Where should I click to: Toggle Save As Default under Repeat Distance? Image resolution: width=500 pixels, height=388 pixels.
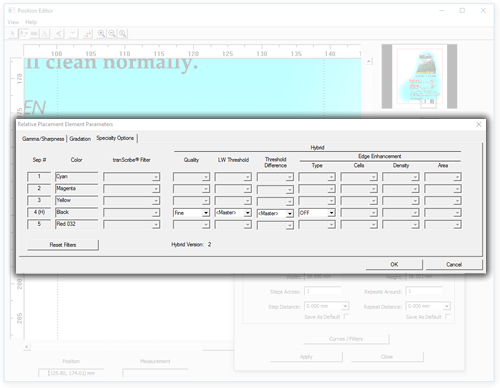coord(448,316)
